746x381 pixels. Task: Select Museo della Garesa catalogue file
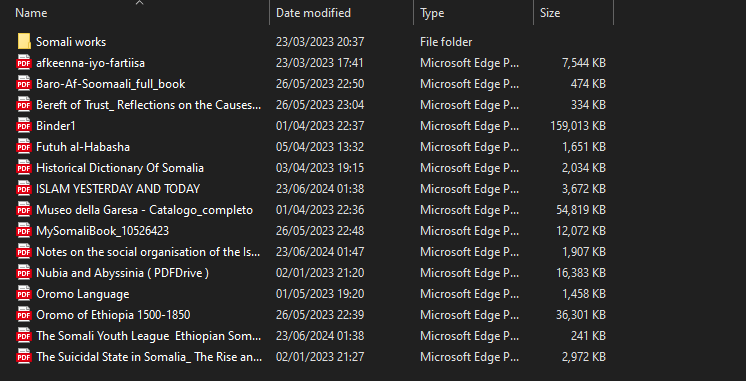145,210
